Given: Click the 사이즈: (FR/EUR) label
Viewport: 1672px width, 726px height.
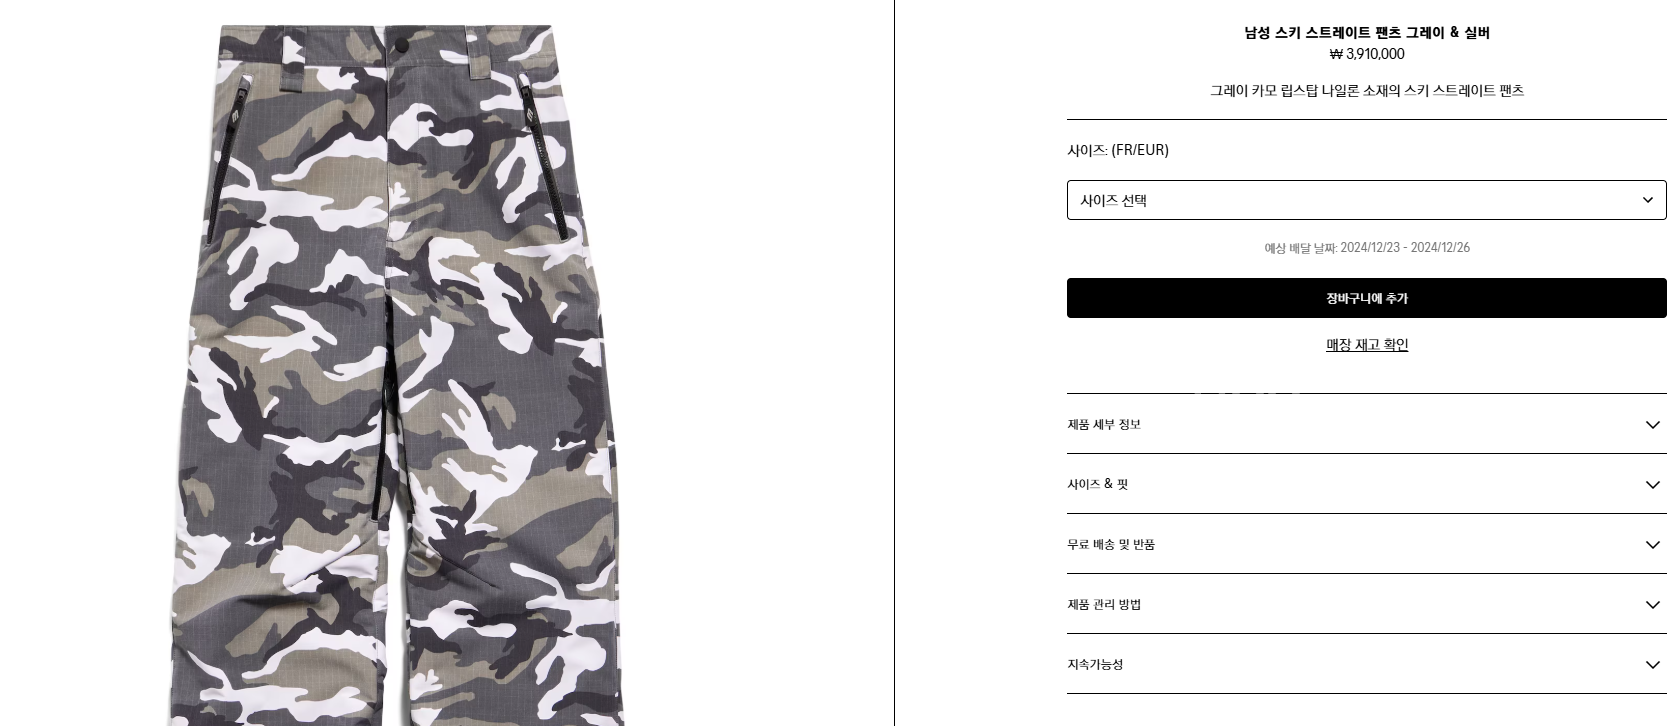Looking at the screenshot, I should (1118, 150).
